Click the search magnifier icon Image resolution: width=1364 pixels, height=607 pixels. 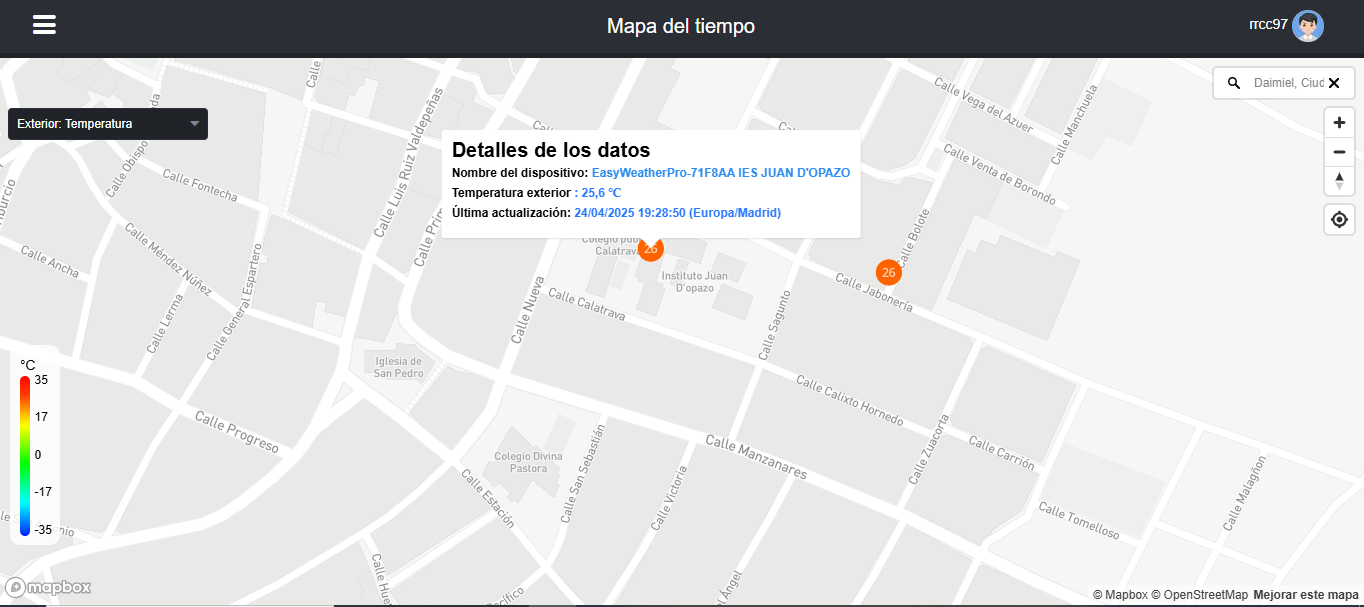click(x=1233, y=83)
